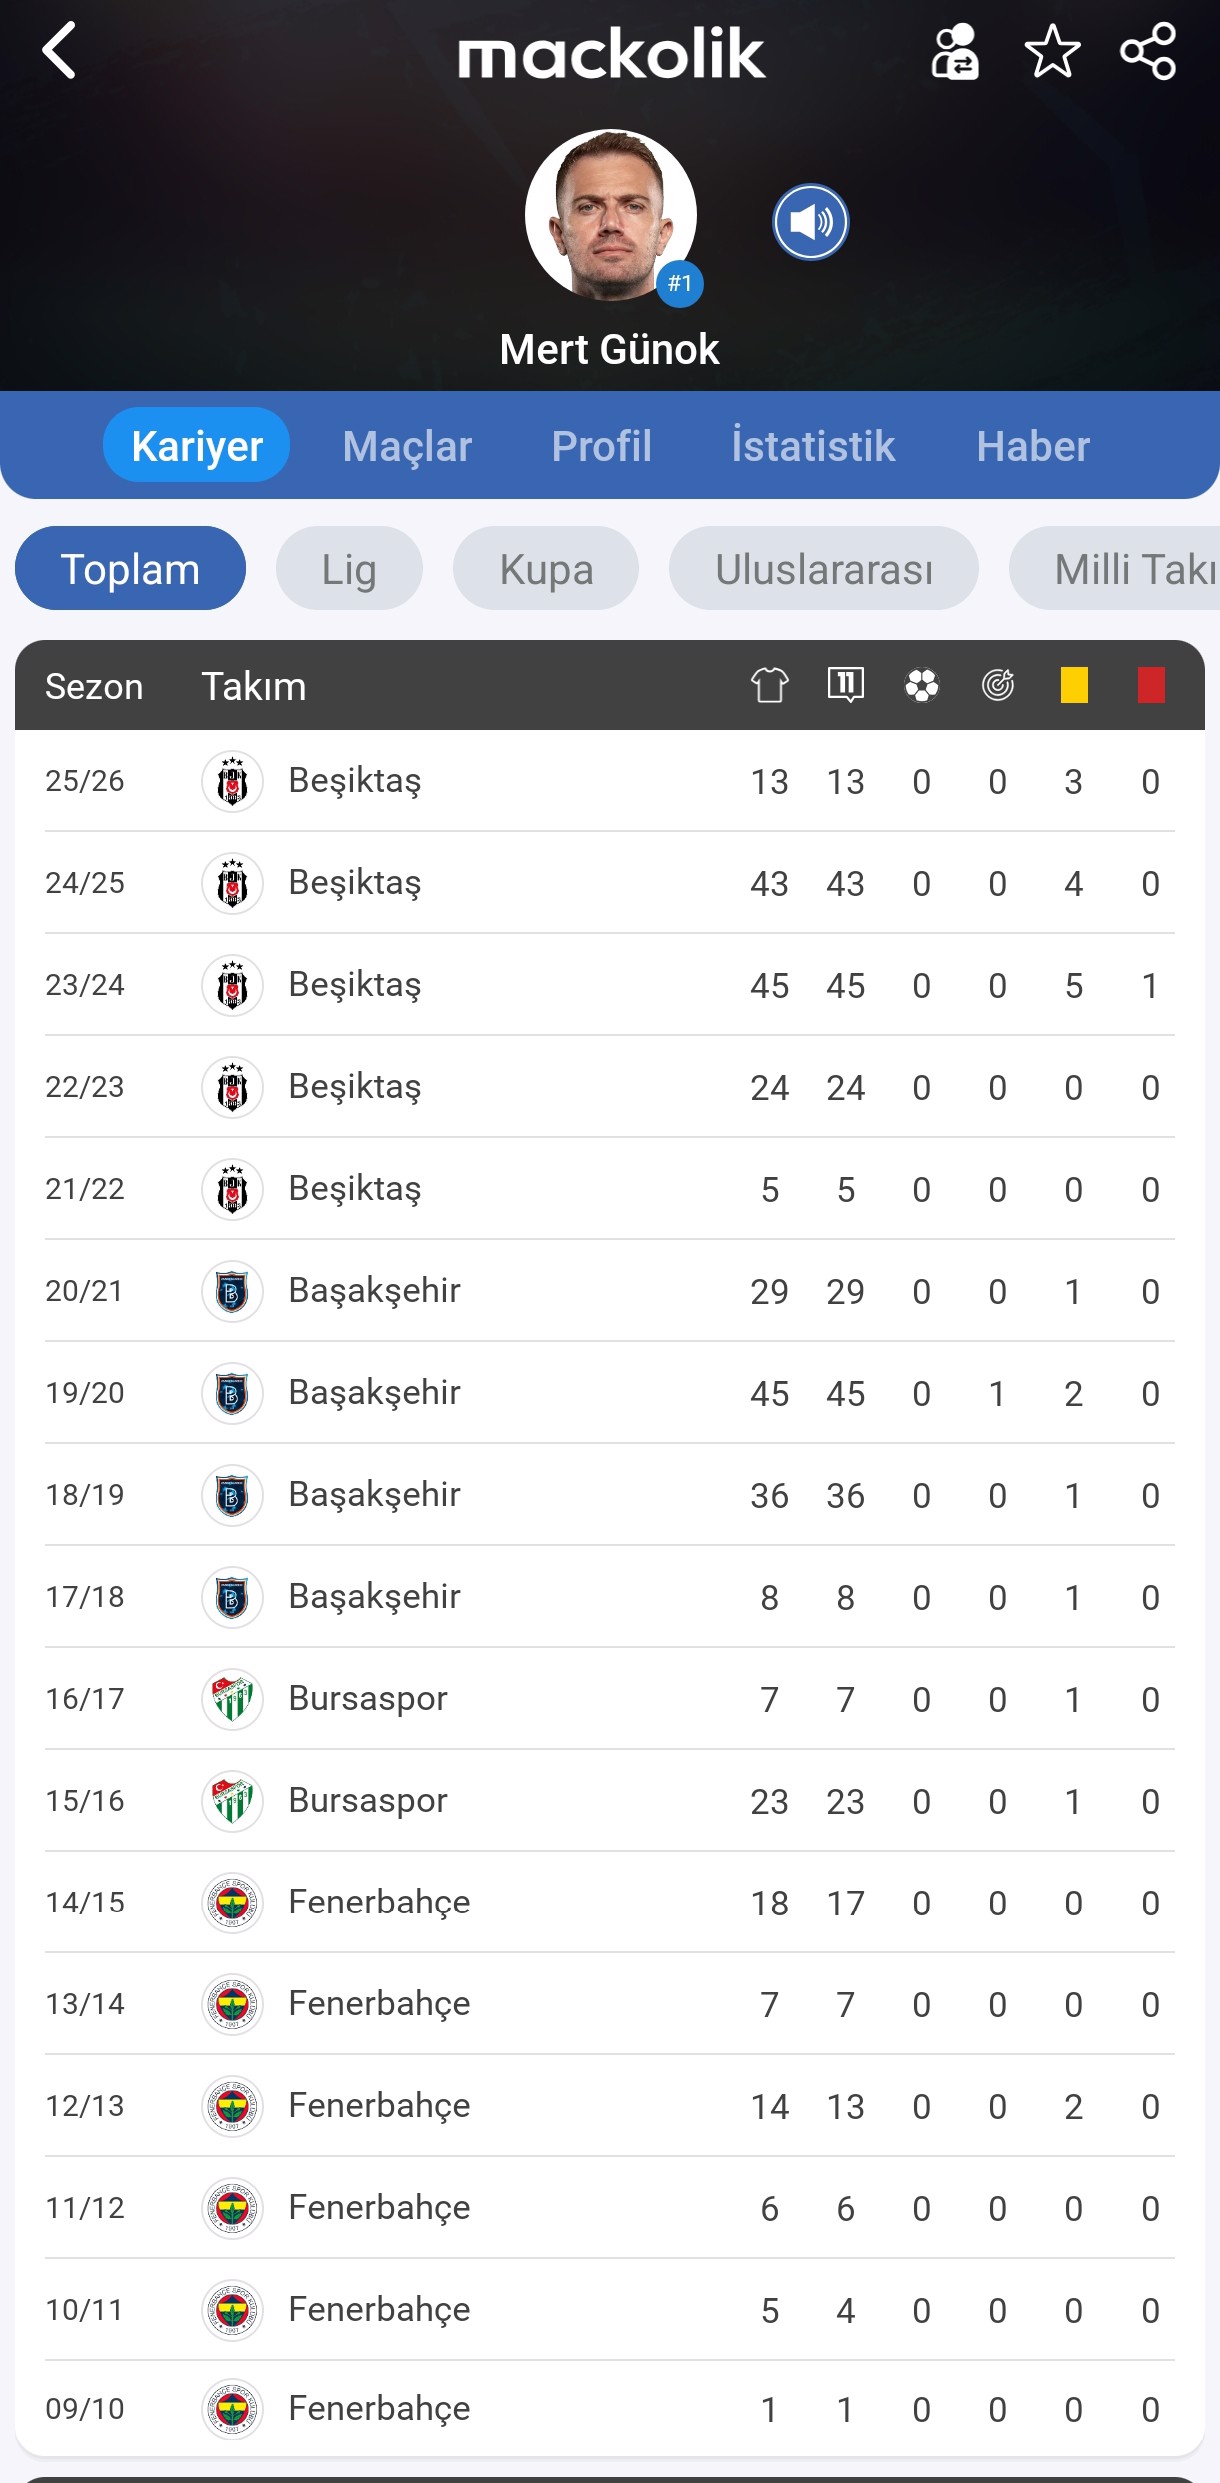Switch to the Maçlar tab
The image size is (1220, 2483).
point(407,446)
